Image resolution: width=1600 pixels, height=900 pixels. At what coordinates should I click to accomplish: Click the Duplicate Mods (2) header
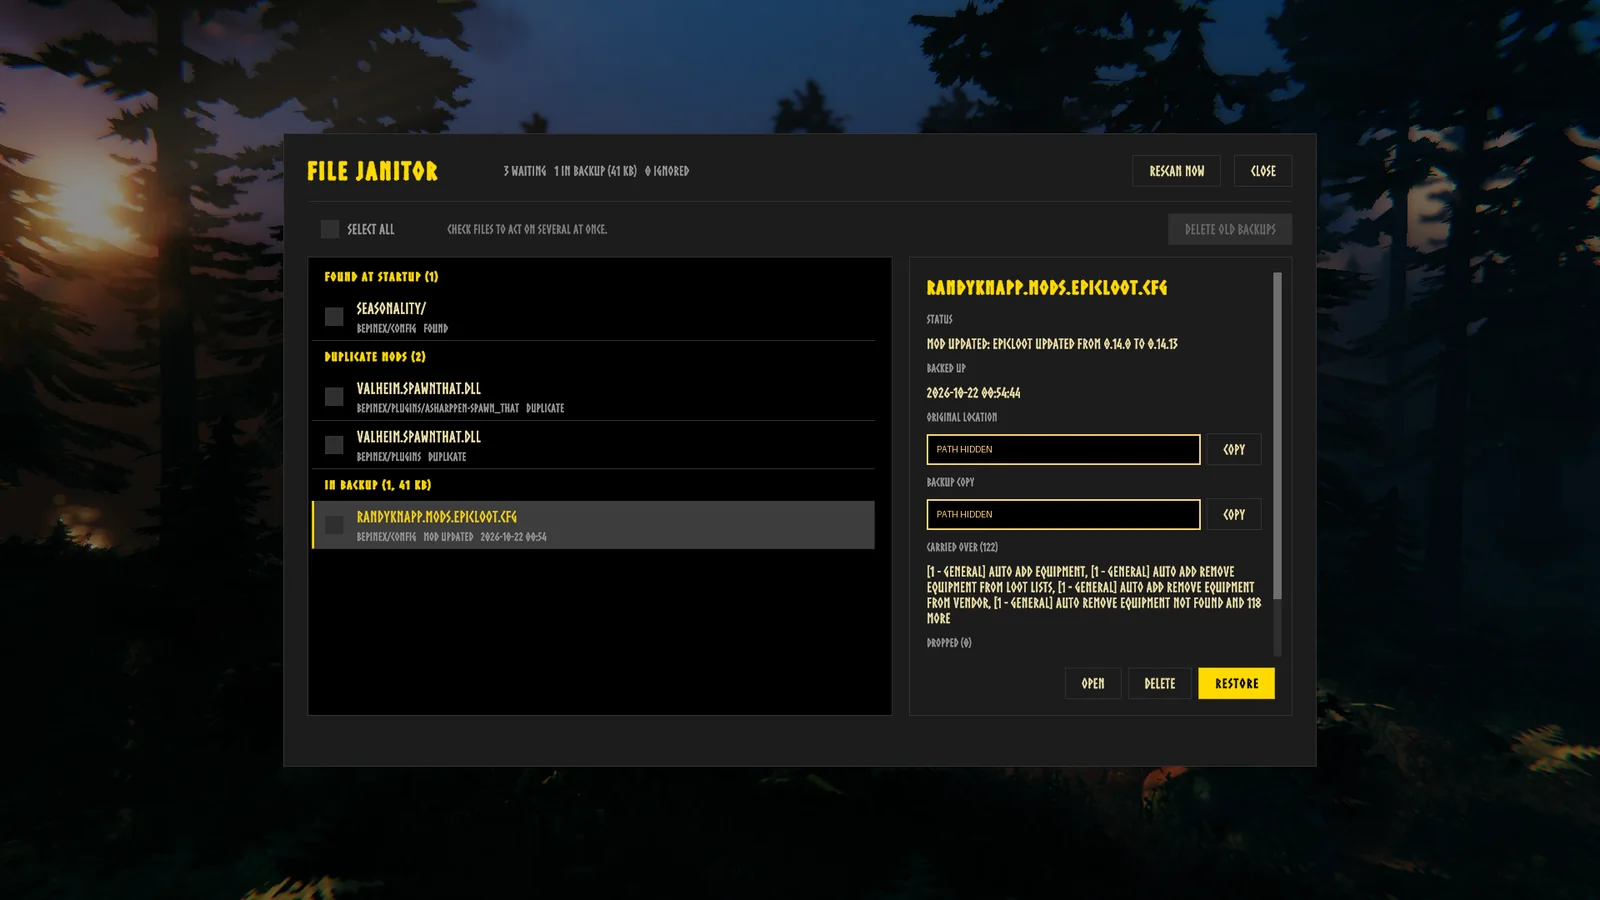[375, 357]
